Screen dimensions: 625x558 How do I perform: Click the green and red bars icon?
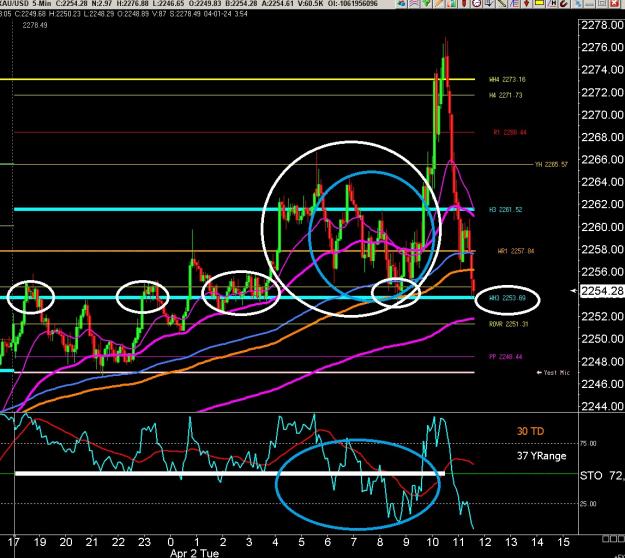[x=452, y=4]
